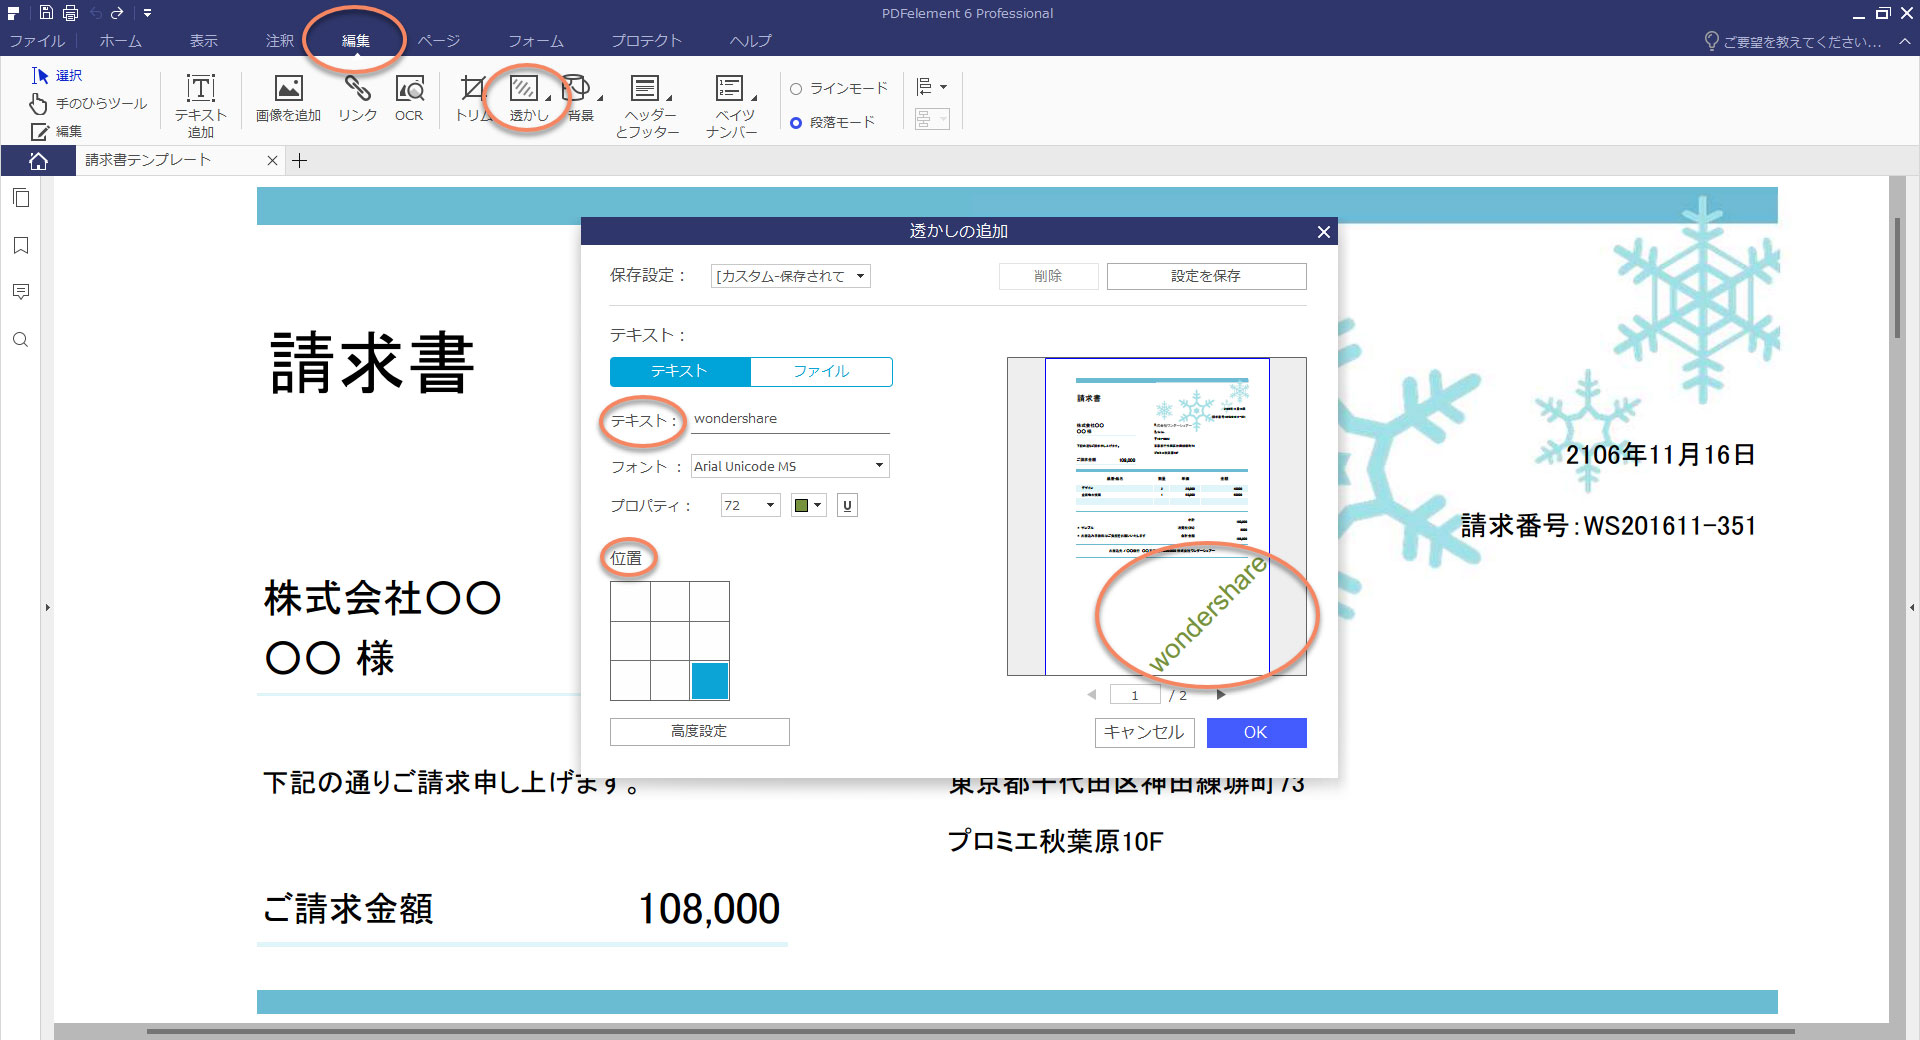The width and height of the screenshot is (1920, 1040).
Task: Open the advanced settings (高度設定)
Action: tap(699, 731)
